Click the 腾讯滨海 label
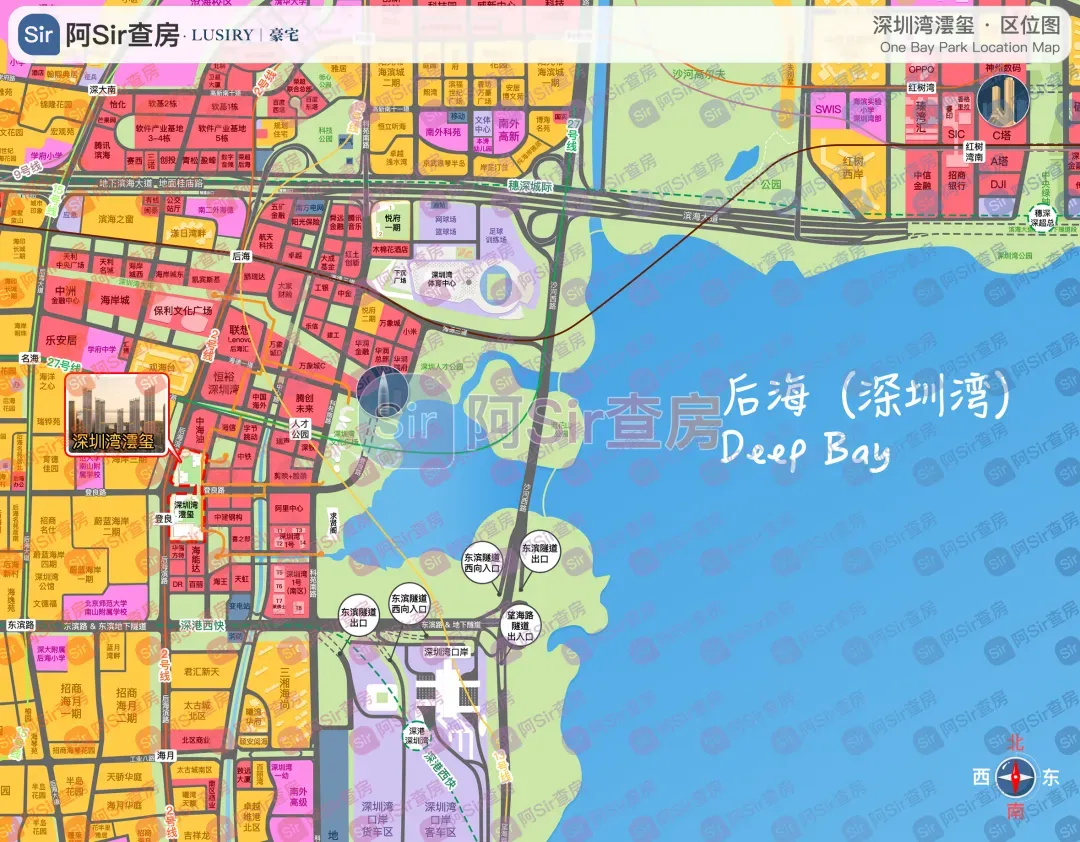The width and height of the screenshot is (1080, 842). pos(102,150)
